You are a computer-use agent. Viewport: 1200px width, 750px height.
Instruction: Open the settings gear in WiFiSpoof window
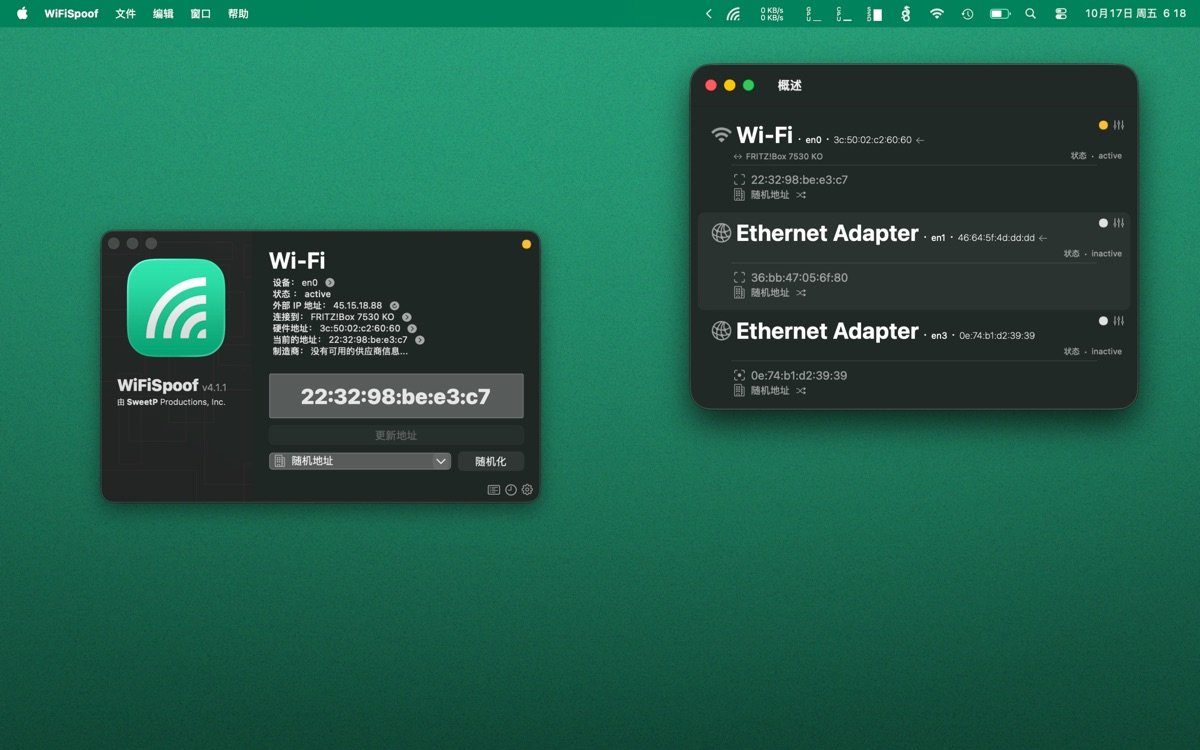526,490
